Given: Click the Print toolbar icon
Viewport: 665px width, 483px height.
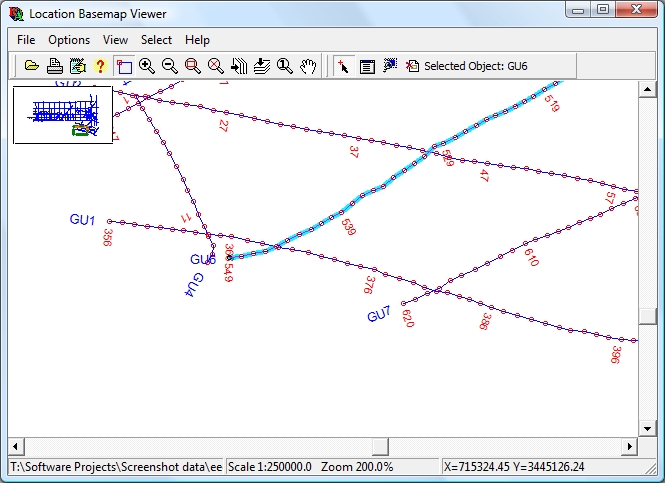Looking at the screenshot, I should (x=55, y=66).
